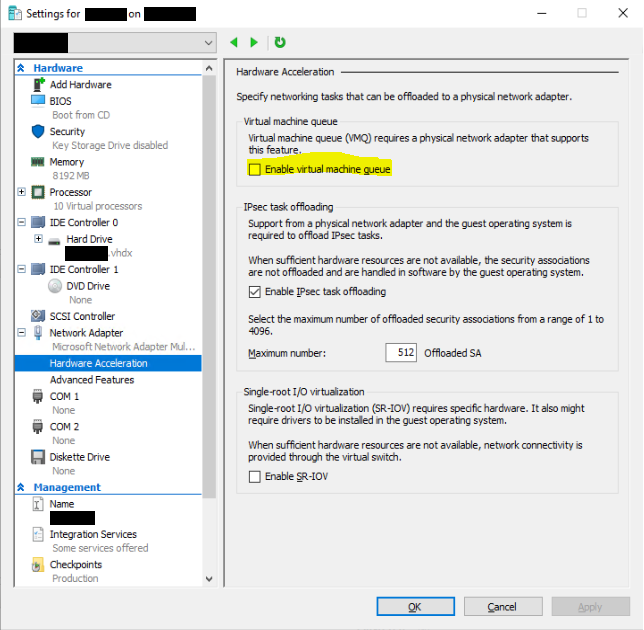This screenshot has width=644, height=630.
Task: Click the 'Boot from CD' text
Action: pos(81,115)
